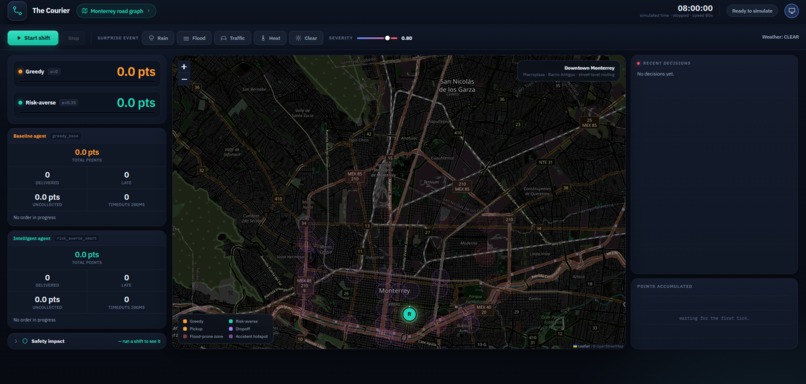The width and height of the screenshot is (806, 384).
Task: Trigger the Traffic surprise event
Action: coord(233,38)
